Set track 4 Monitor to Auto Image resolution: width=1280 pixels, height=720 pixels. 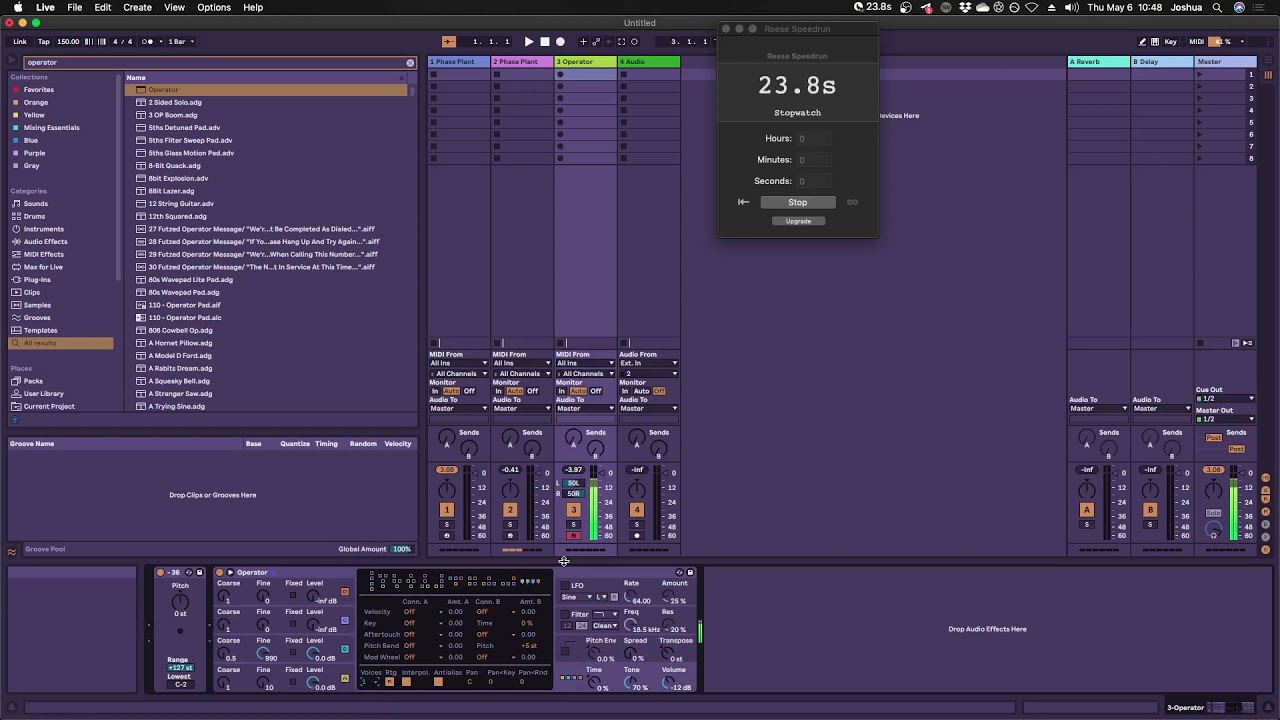click(641, 391)
